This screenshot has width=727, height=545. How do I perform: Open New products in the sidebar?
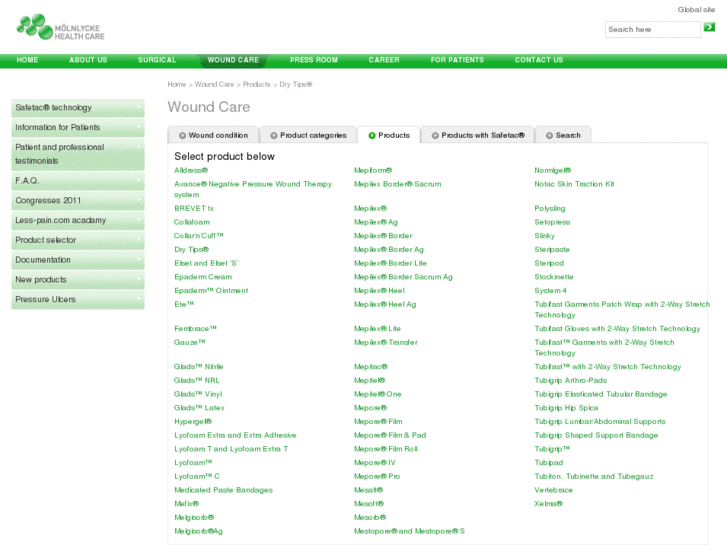[78, 280]
